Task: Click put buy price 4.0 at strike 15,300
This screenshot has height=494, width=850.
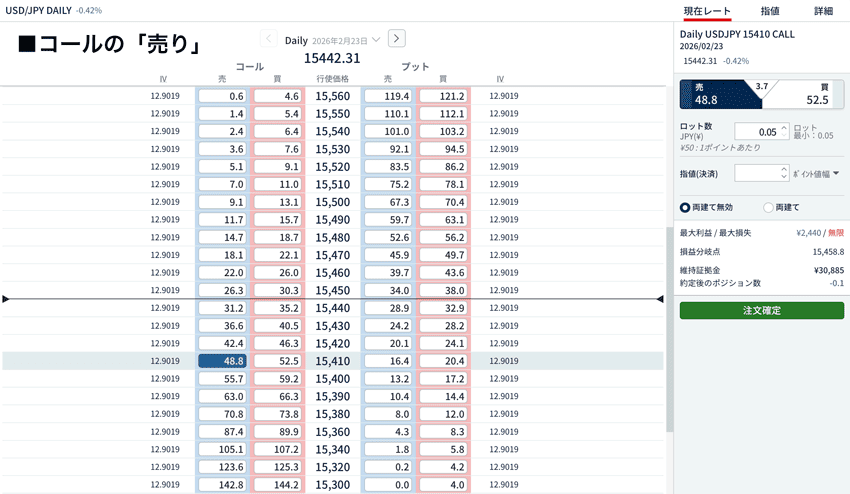Action: point(442,485)
